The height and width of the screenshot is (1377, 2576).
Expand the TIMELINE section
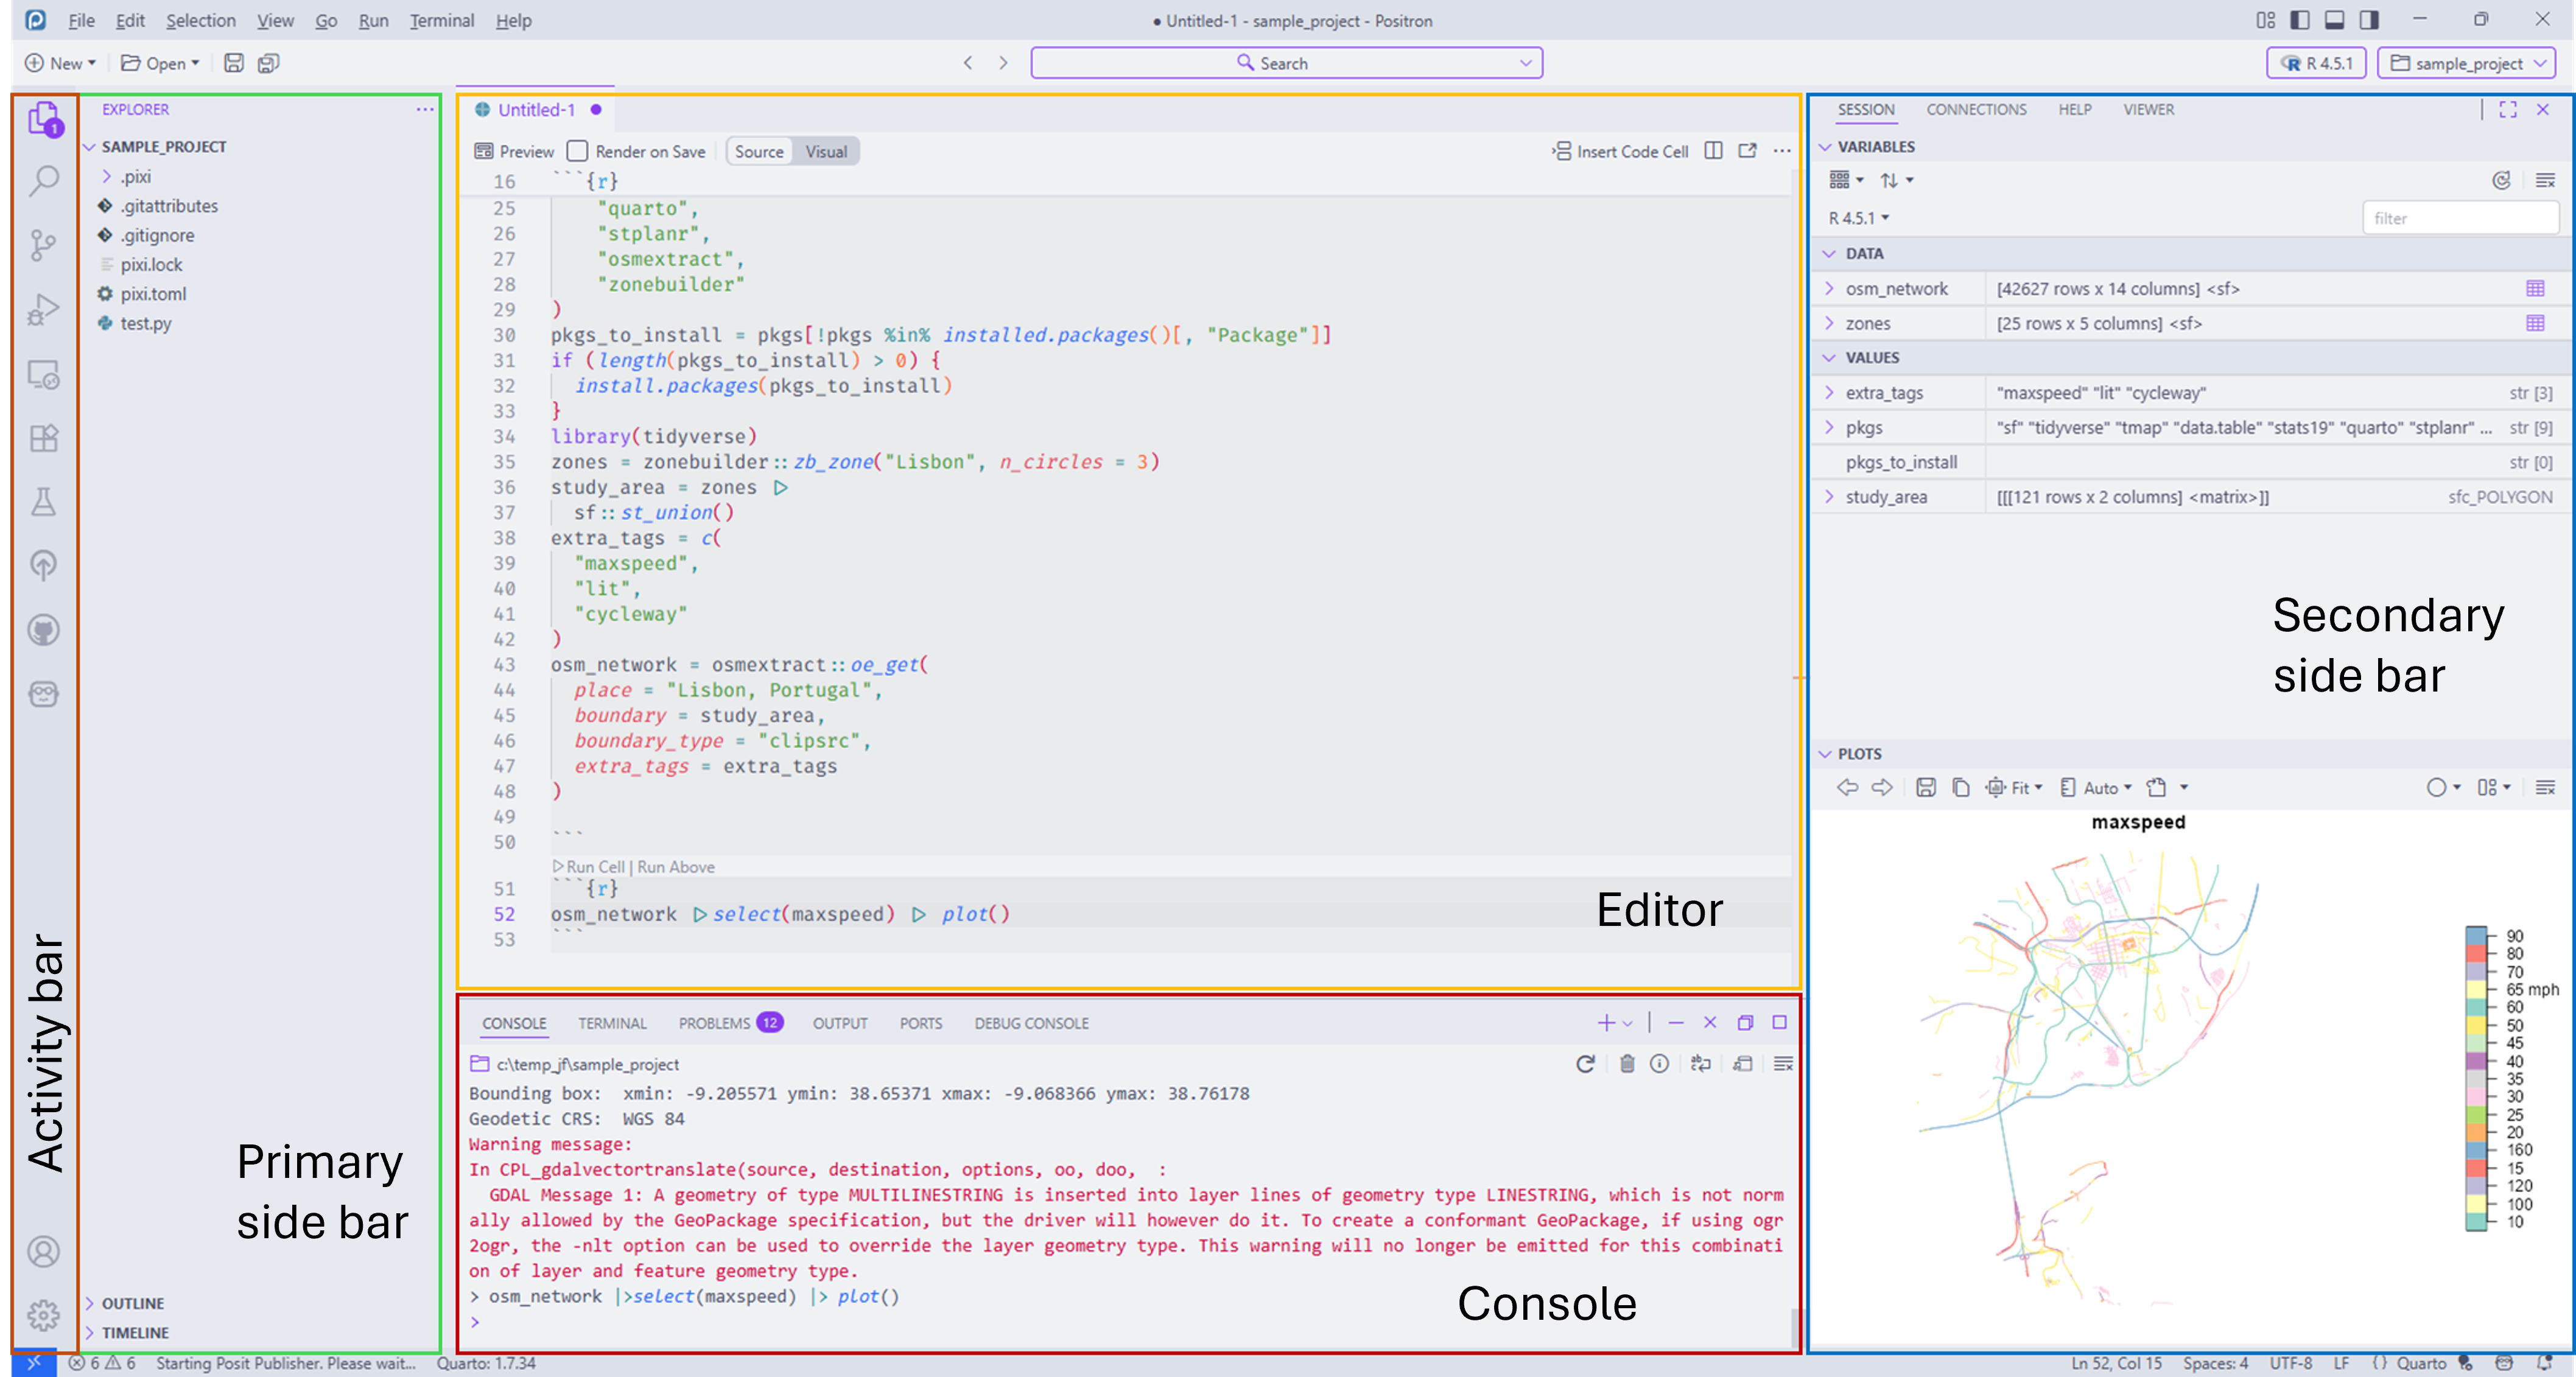pyautogui.click(x=89, y=1332)
